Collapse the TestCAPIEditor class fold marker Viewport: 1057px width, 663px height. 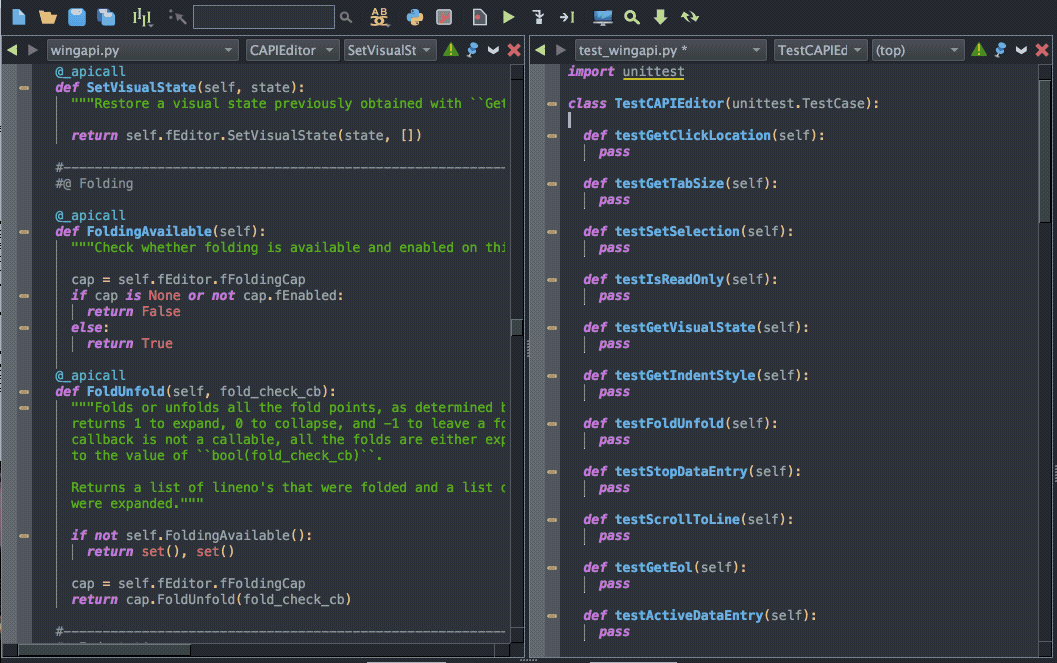point(552,104)
